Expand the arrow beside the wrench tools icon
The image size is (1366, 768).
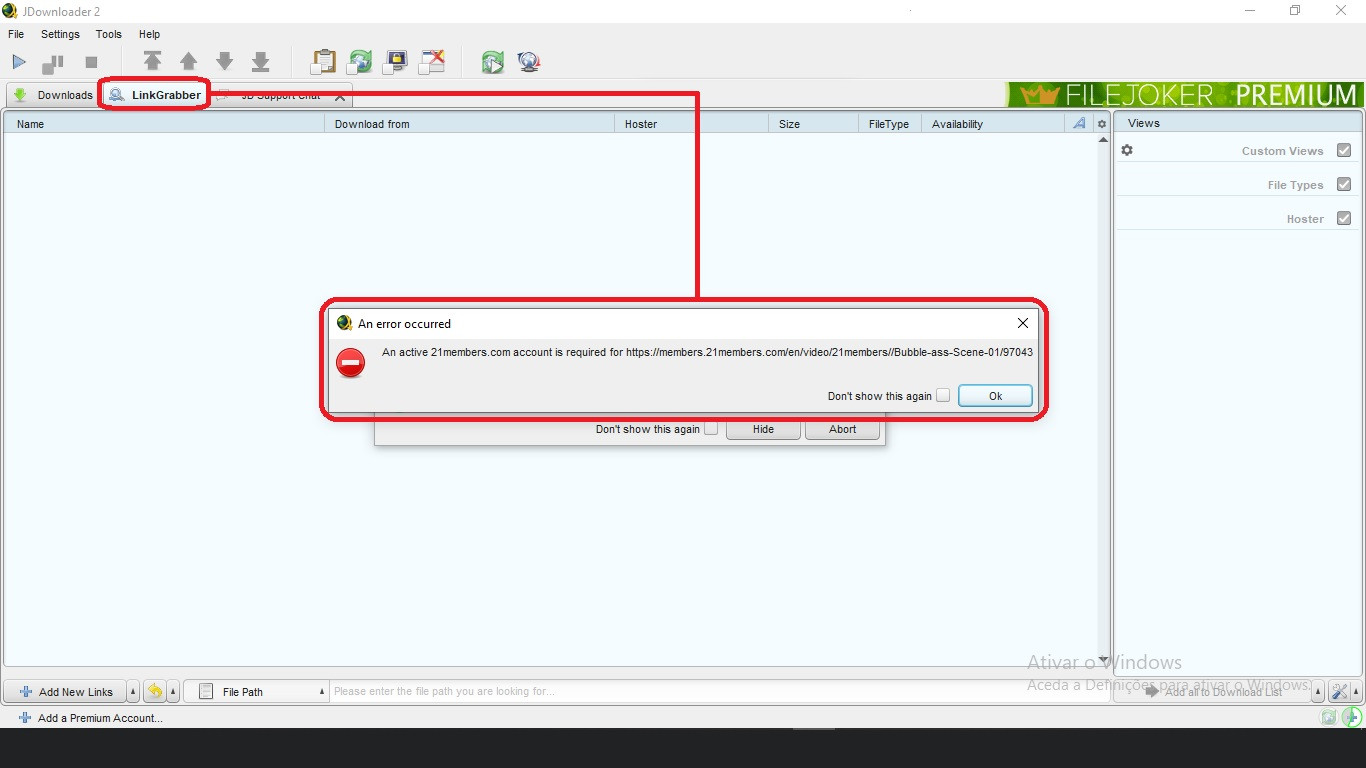coord(1357,692)
